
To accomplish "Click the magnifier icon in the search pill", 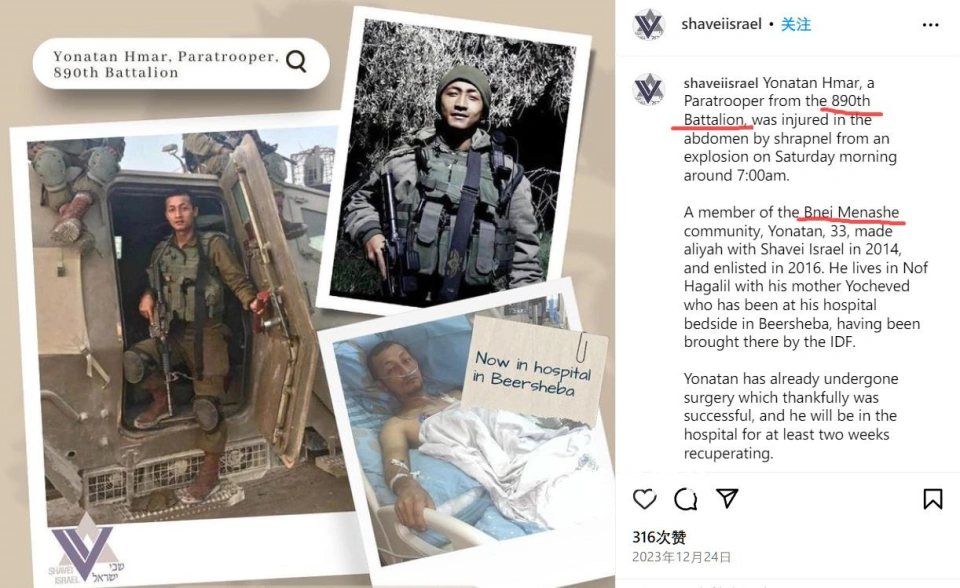I will pos(296,61).
